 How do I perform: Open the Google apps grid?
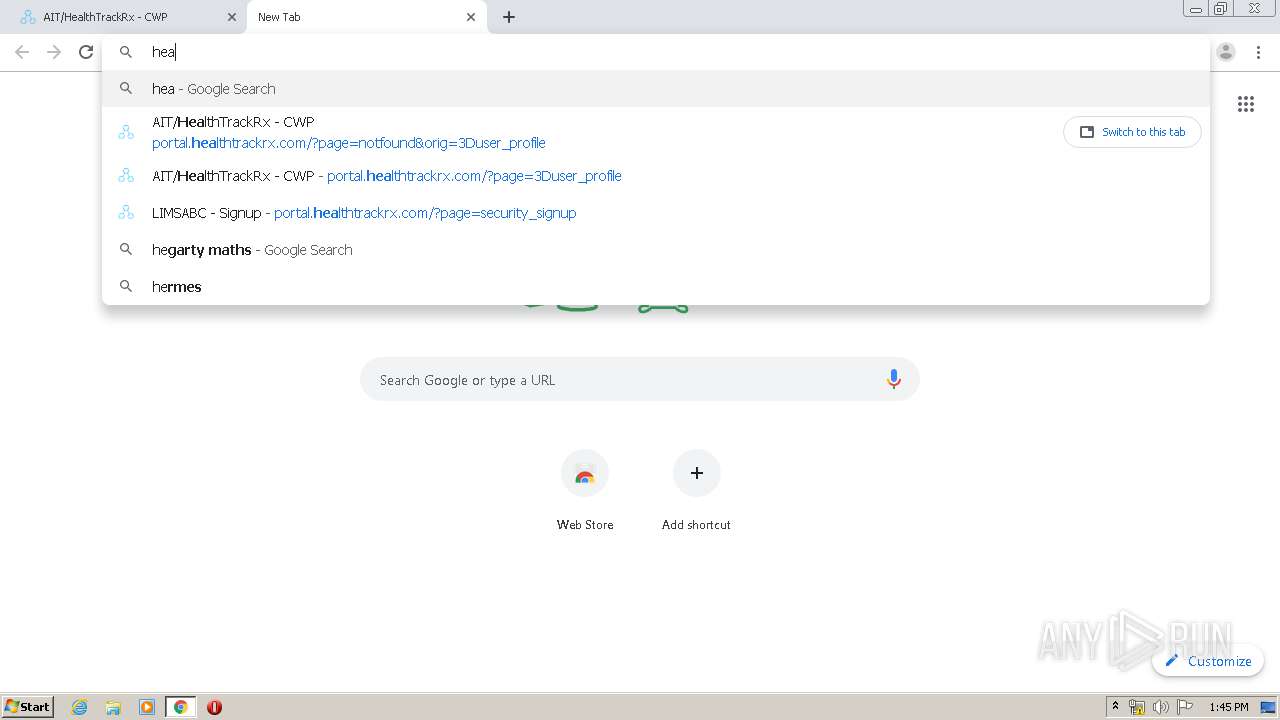click(1246, 104)
